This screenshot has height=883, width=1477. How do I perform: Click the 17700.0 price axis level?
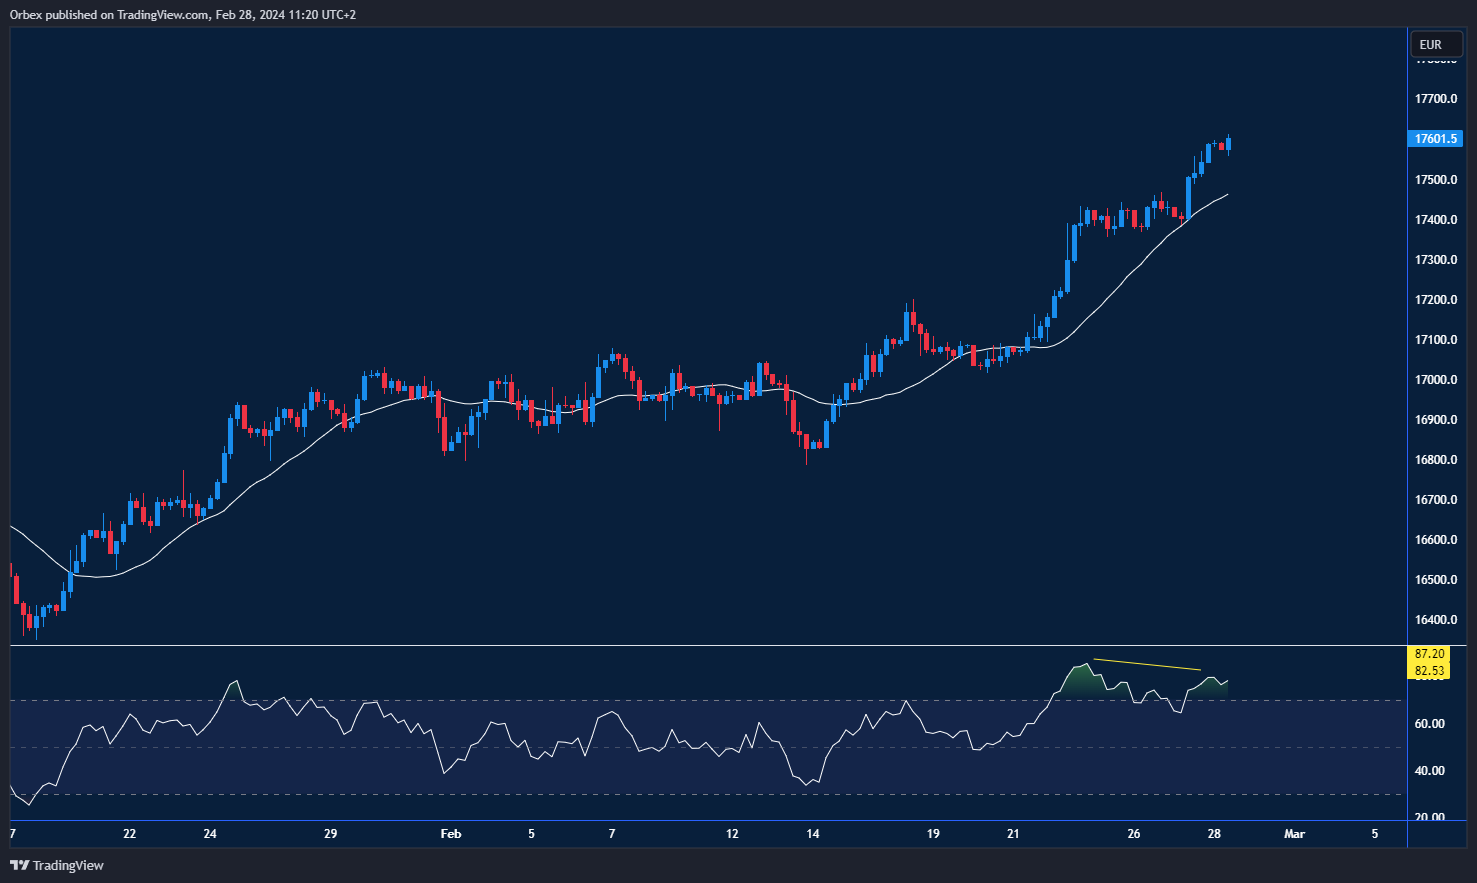[1436, 99]
